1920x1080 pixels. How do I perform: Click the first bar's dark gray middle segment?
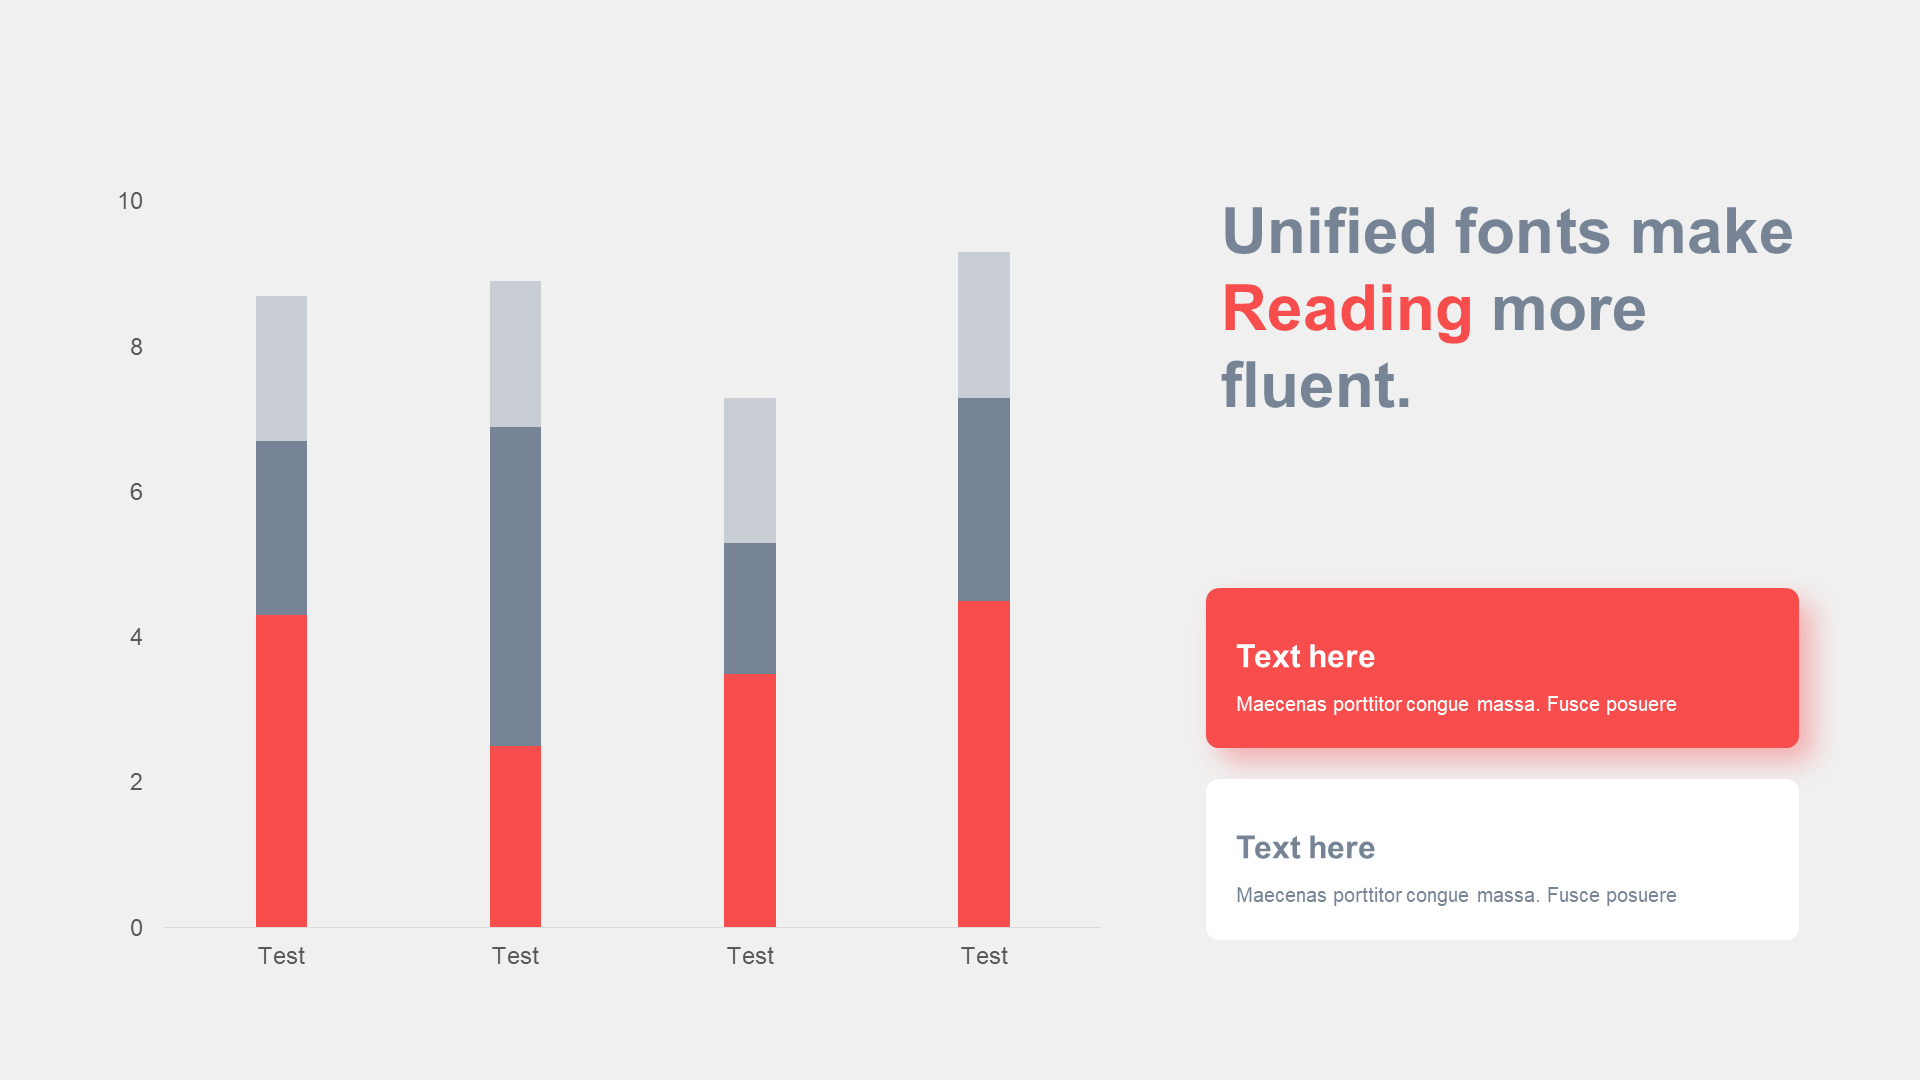(281, 528)
